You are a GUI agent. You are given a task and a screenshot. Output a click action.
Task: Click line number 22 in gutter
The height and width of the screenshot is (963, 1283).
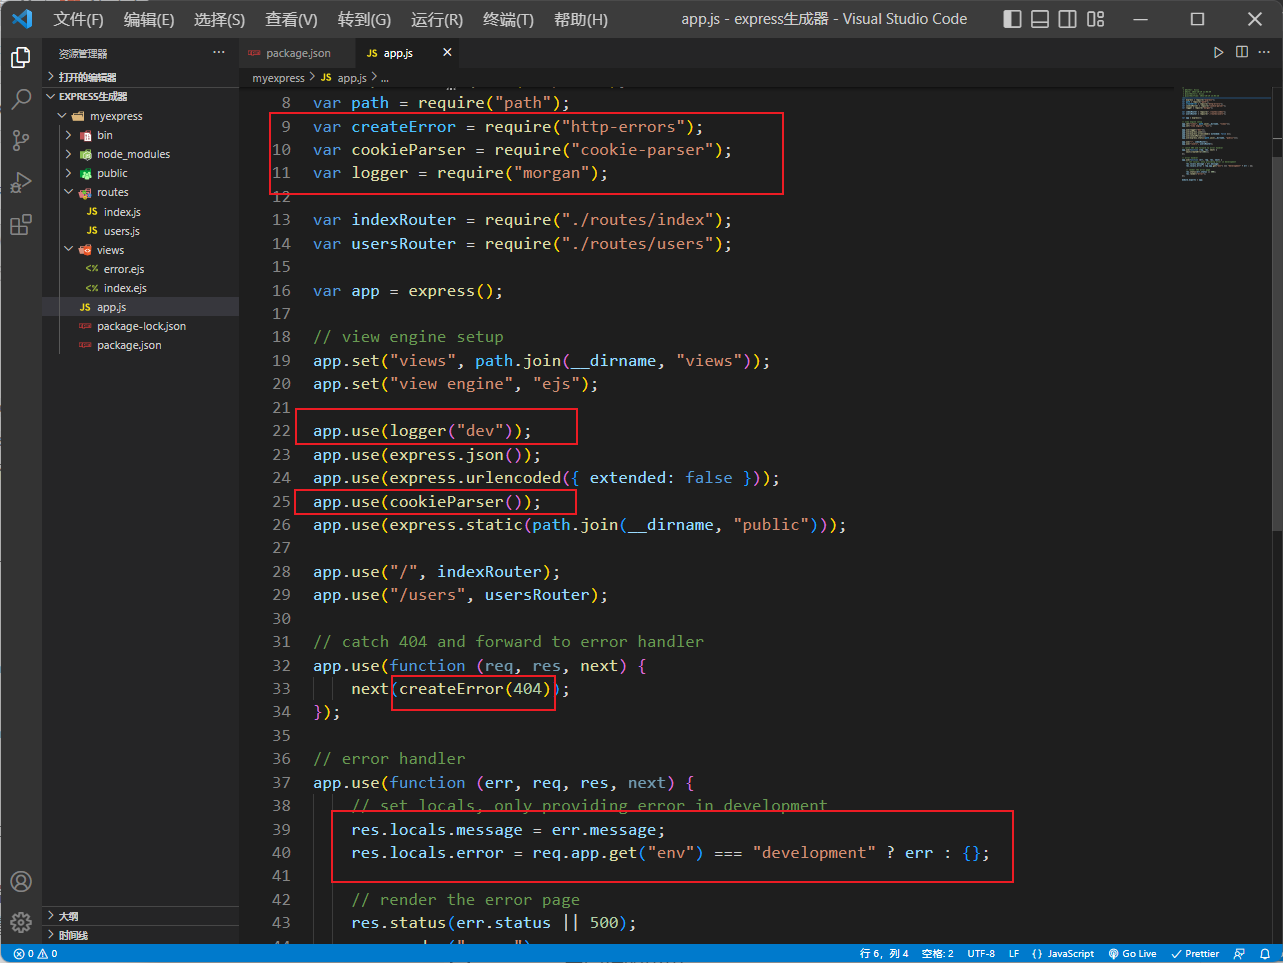click(x=282, y=431)
